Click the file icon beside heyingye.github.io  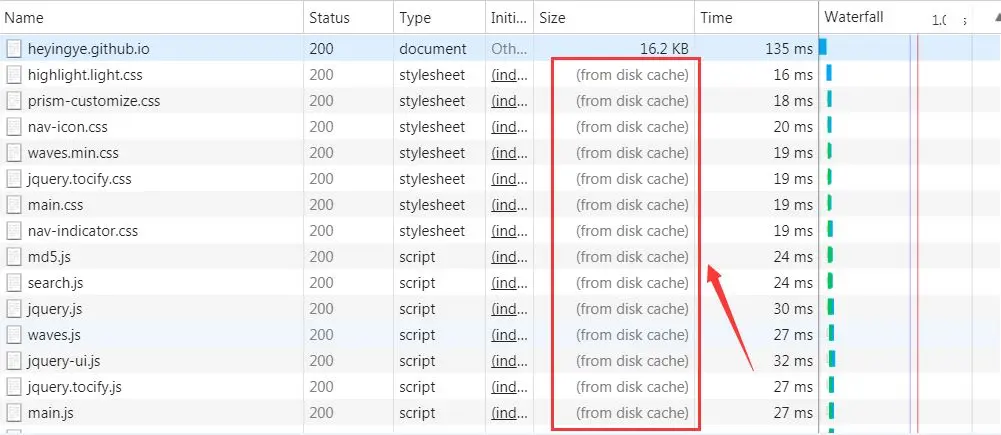click(x=14, y=49)
